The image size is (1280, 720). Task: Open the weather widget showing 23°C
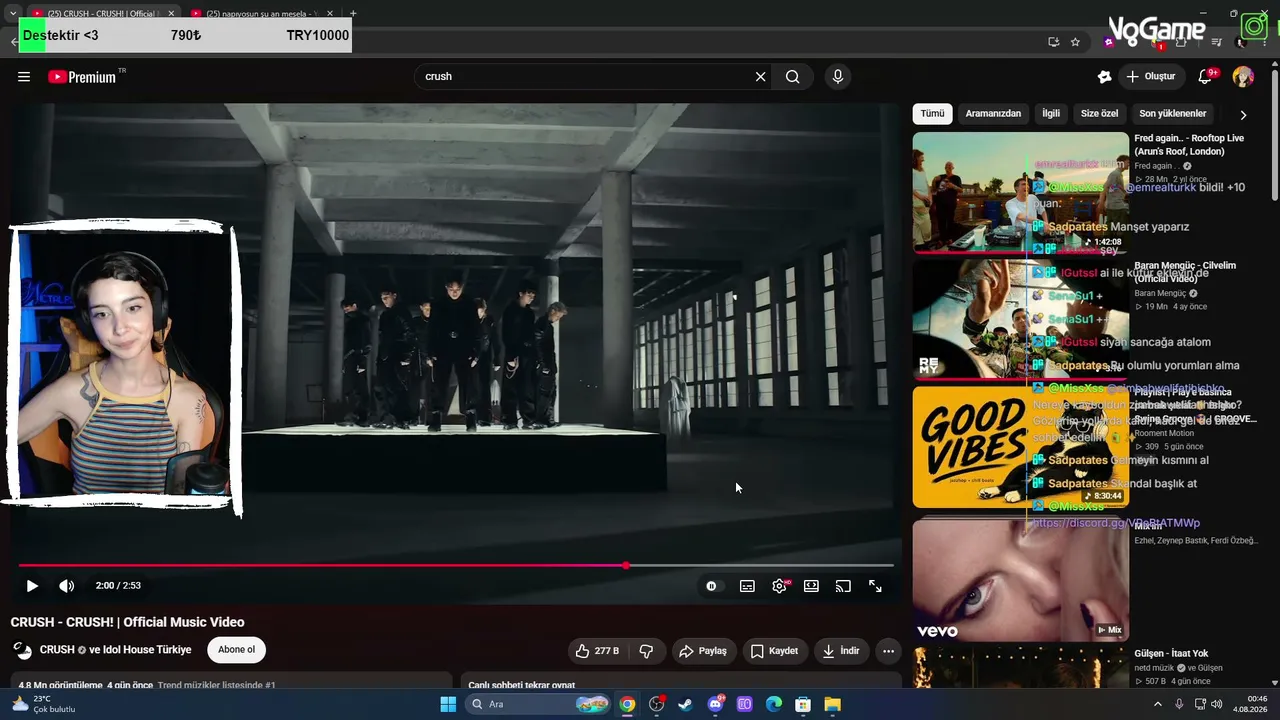(x=43, y=705)
